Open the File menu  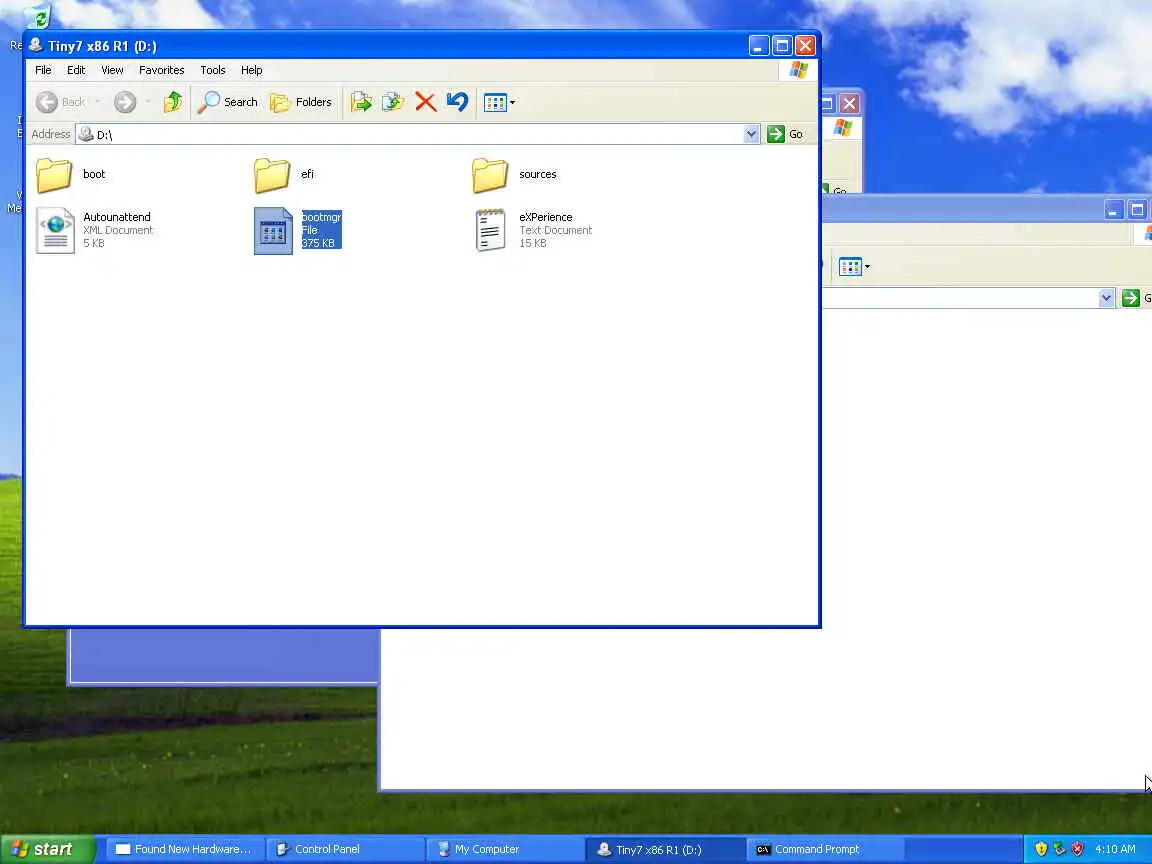pyautogui.click(x=43, y=70)
